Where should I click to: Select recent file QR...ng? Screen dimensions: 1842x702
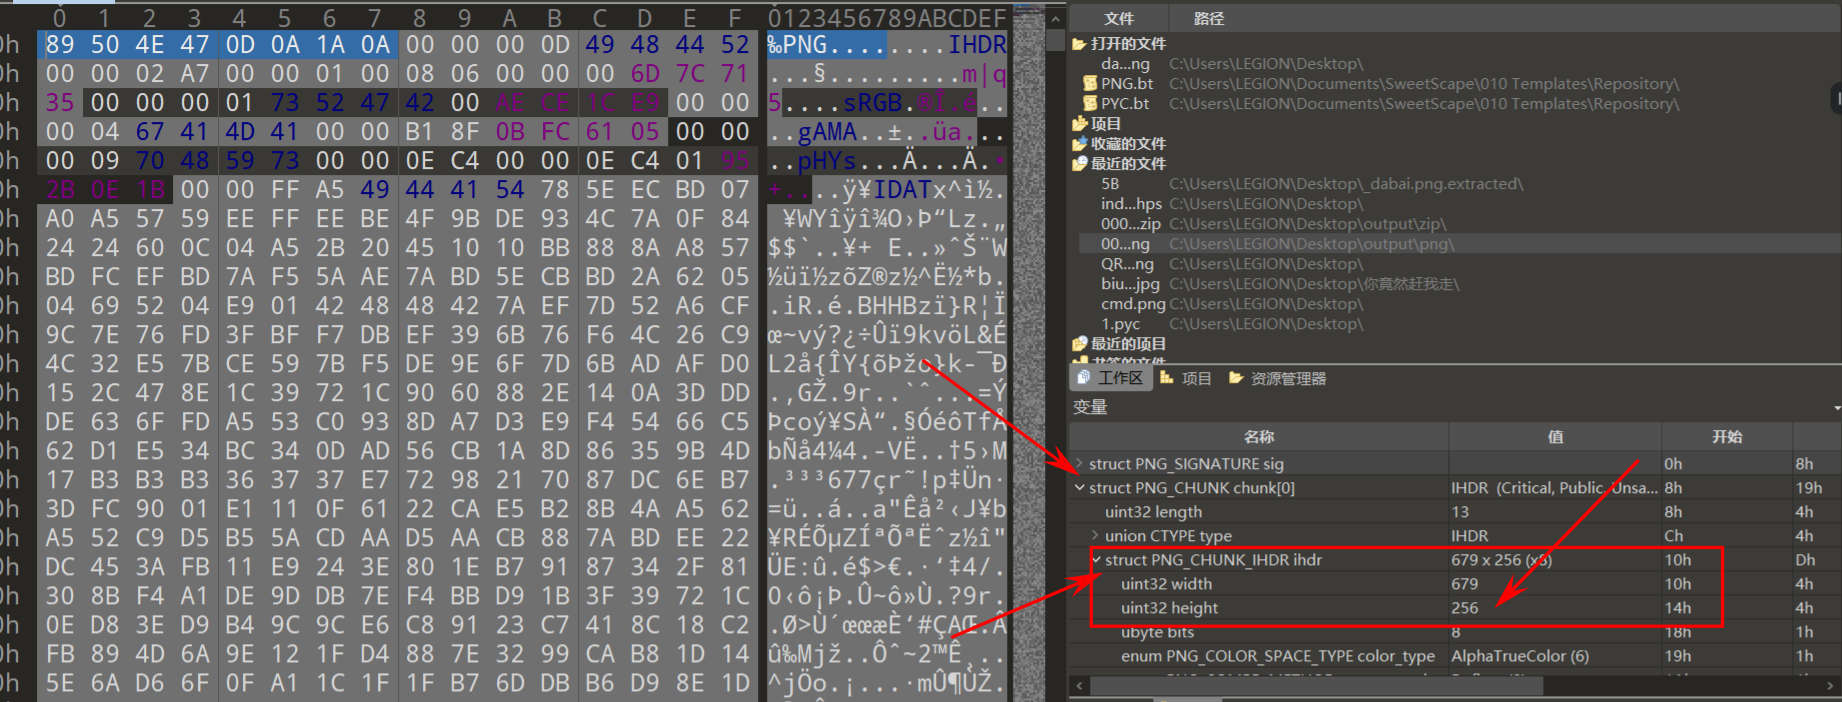tap(1455, 264)
